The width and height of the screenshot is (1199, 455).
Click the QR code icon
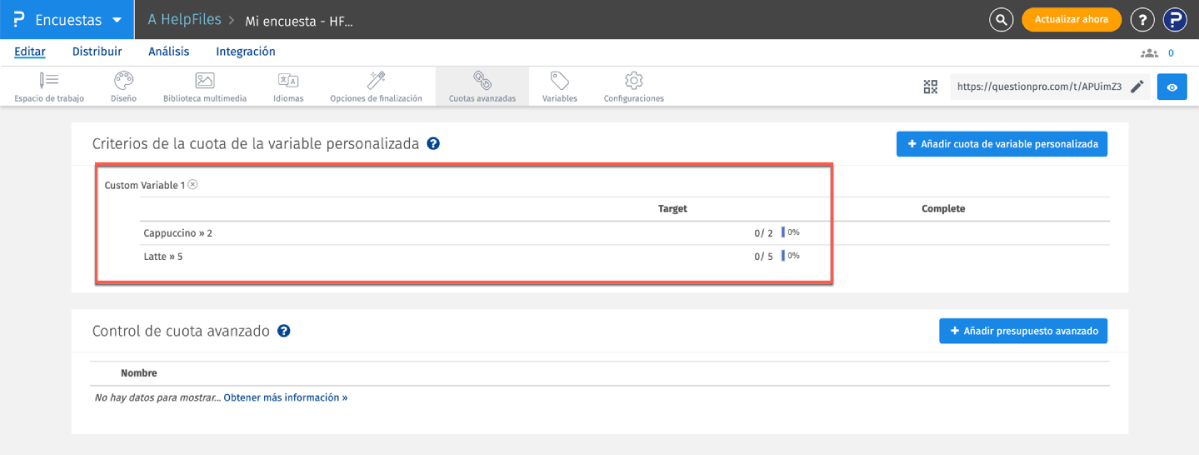coord(930,87)
